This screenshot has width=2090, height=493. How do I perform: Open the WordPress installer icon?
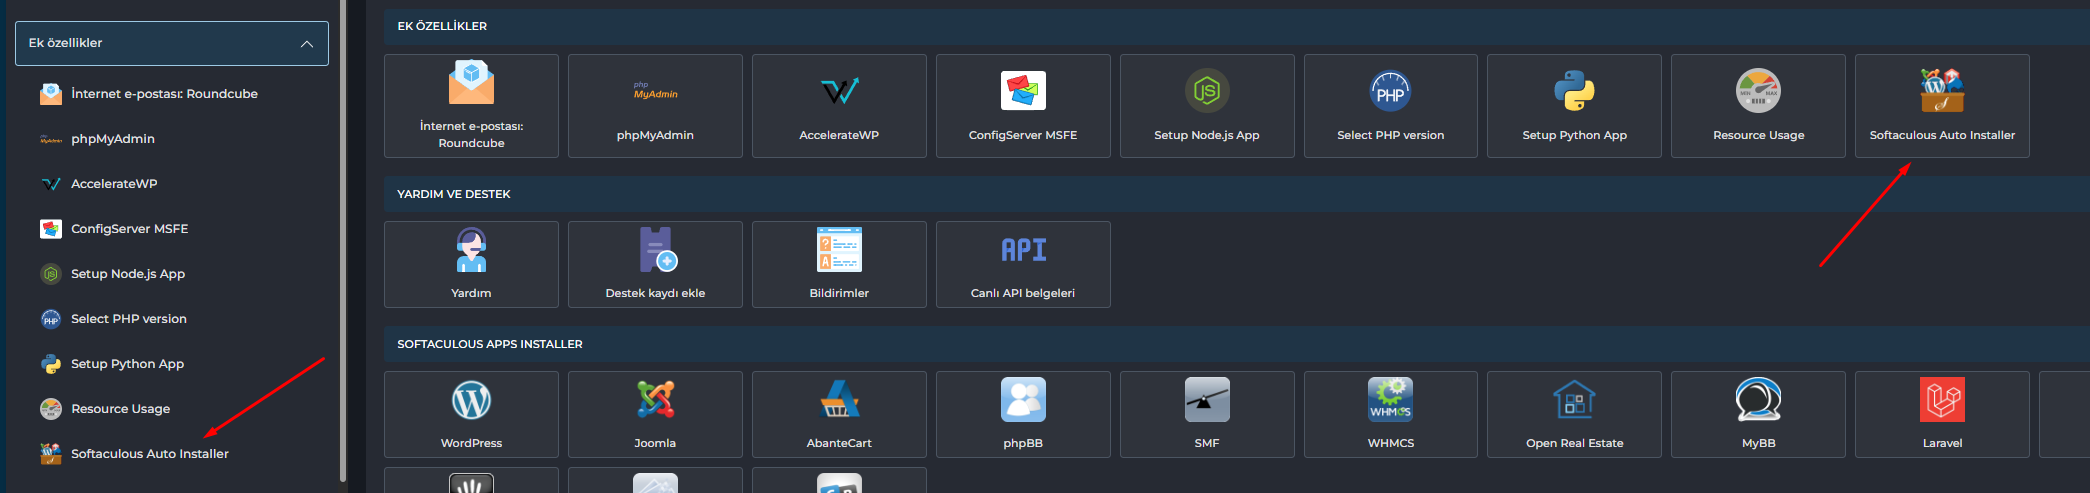[471, 401]
